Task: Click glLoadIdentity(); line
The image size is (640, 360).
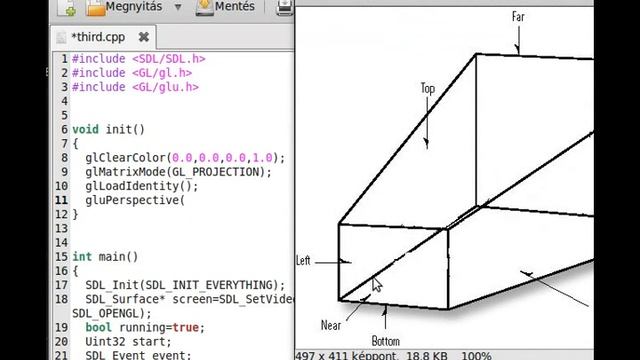Action: pos(142,186)
